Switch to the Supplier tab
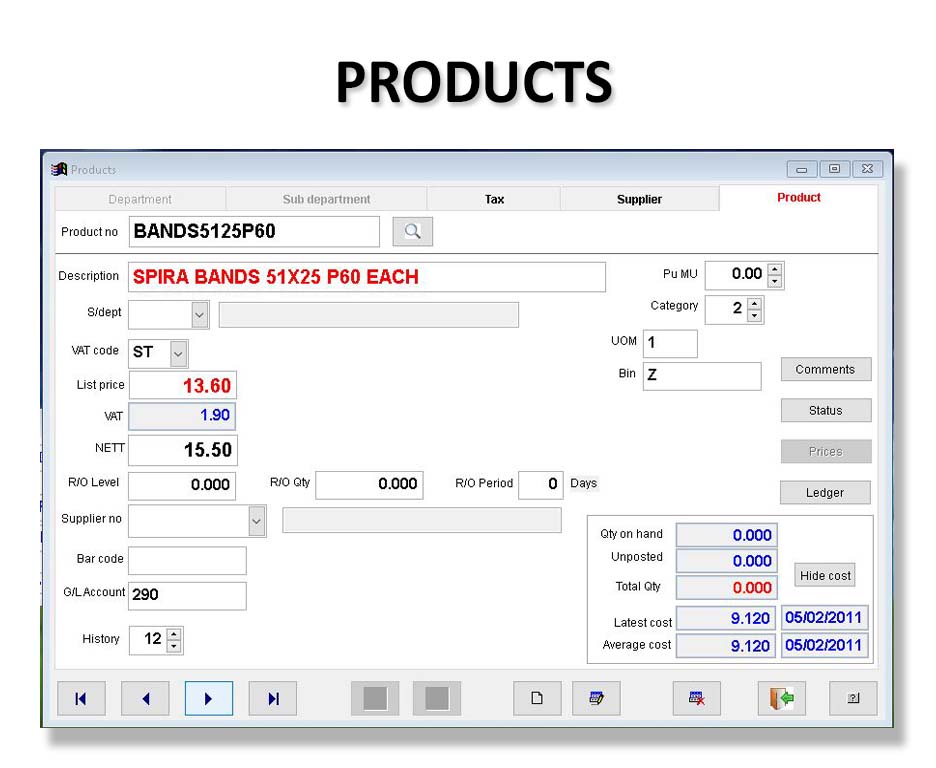The height and width of the screenshot is (768, 936). click(639, 199)
